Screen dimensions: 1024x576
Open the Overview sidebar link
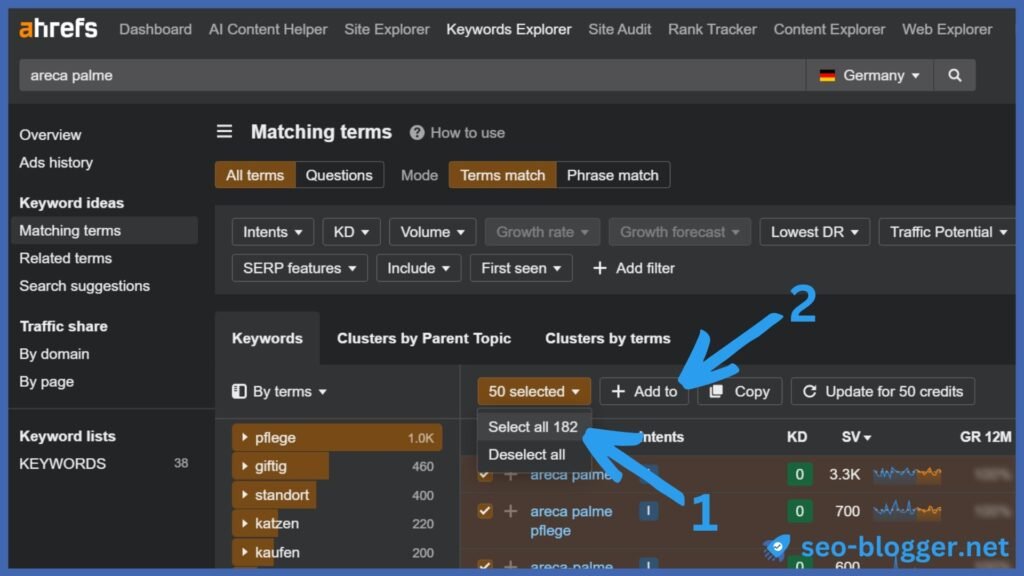click(x=50, y=135)
